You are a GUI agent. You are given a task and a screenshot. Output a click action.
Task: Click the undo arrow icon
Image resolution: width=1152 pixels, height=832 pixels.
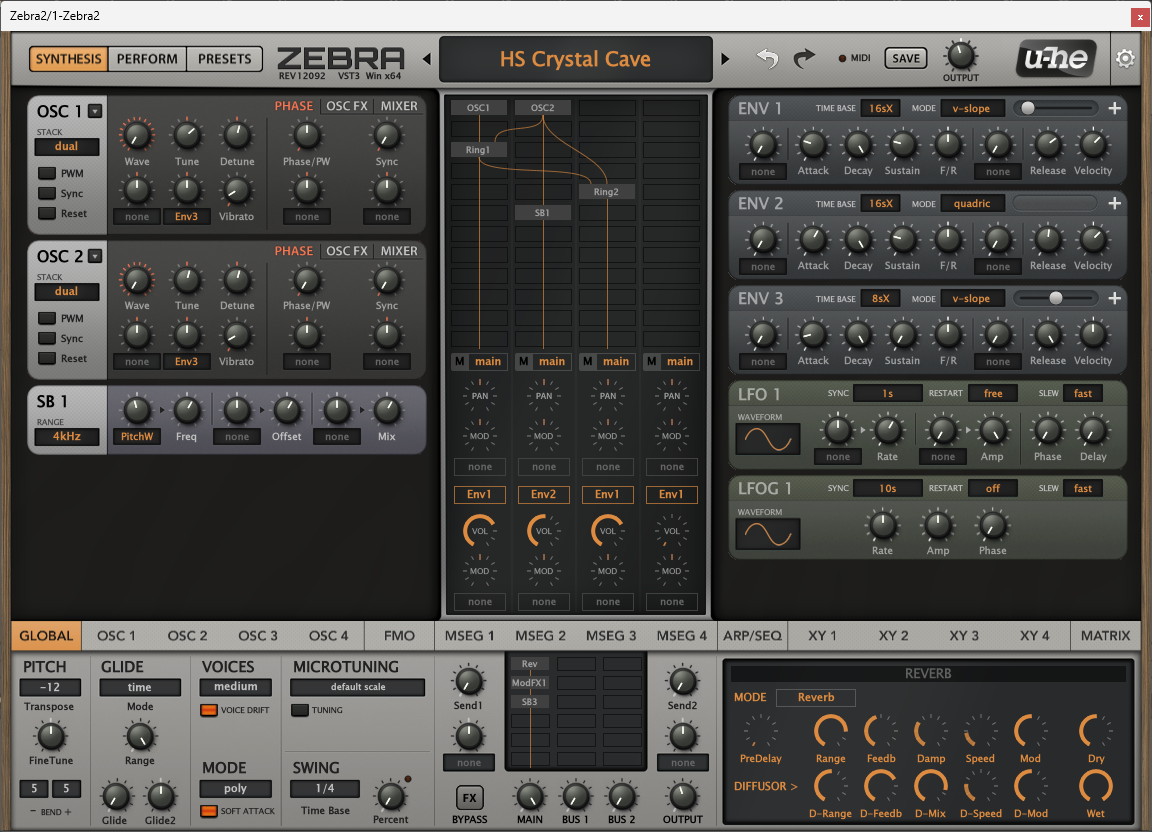(x=767, y=59)
